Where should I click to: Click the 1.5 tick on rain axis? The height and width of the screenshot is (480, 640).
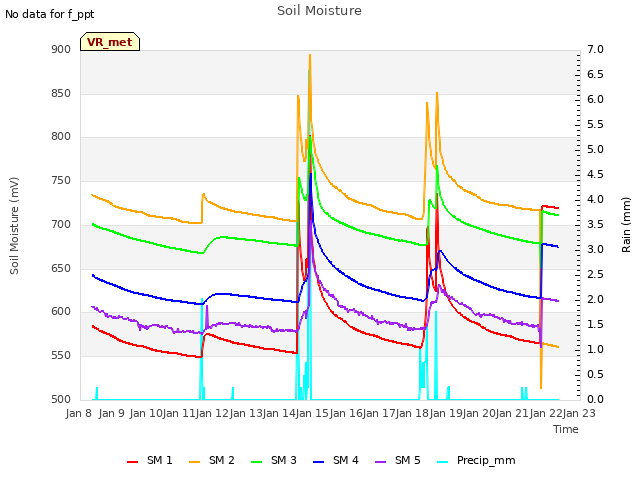(595, 324)
